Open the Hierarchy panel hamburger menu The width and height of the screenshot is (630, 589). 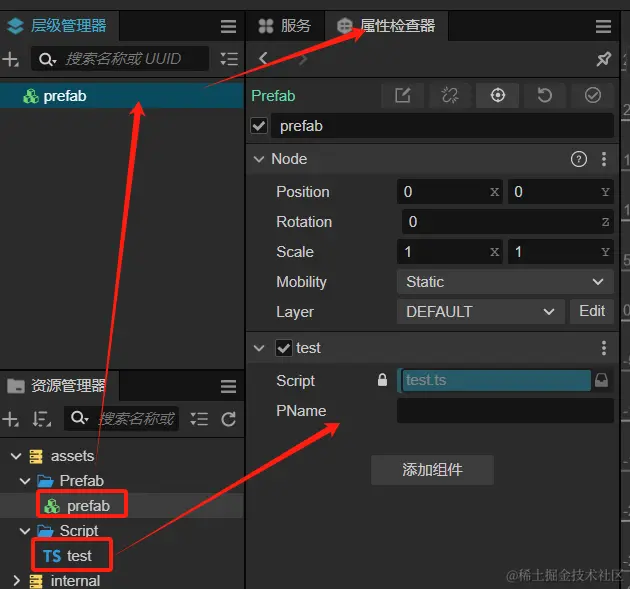click(x=228, y=27)
